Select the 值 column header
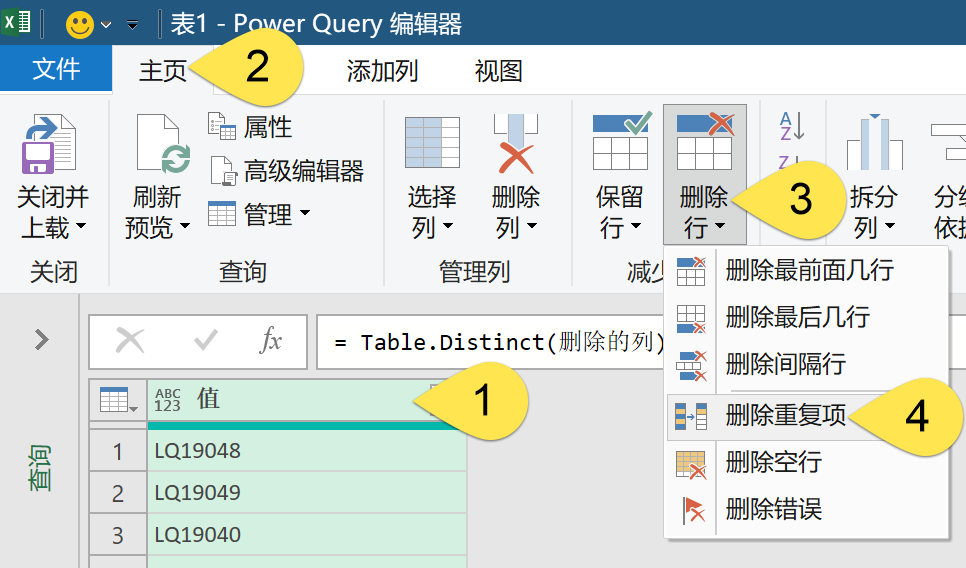Viewport: 966px width, 568px height. (x=306, y=400)
